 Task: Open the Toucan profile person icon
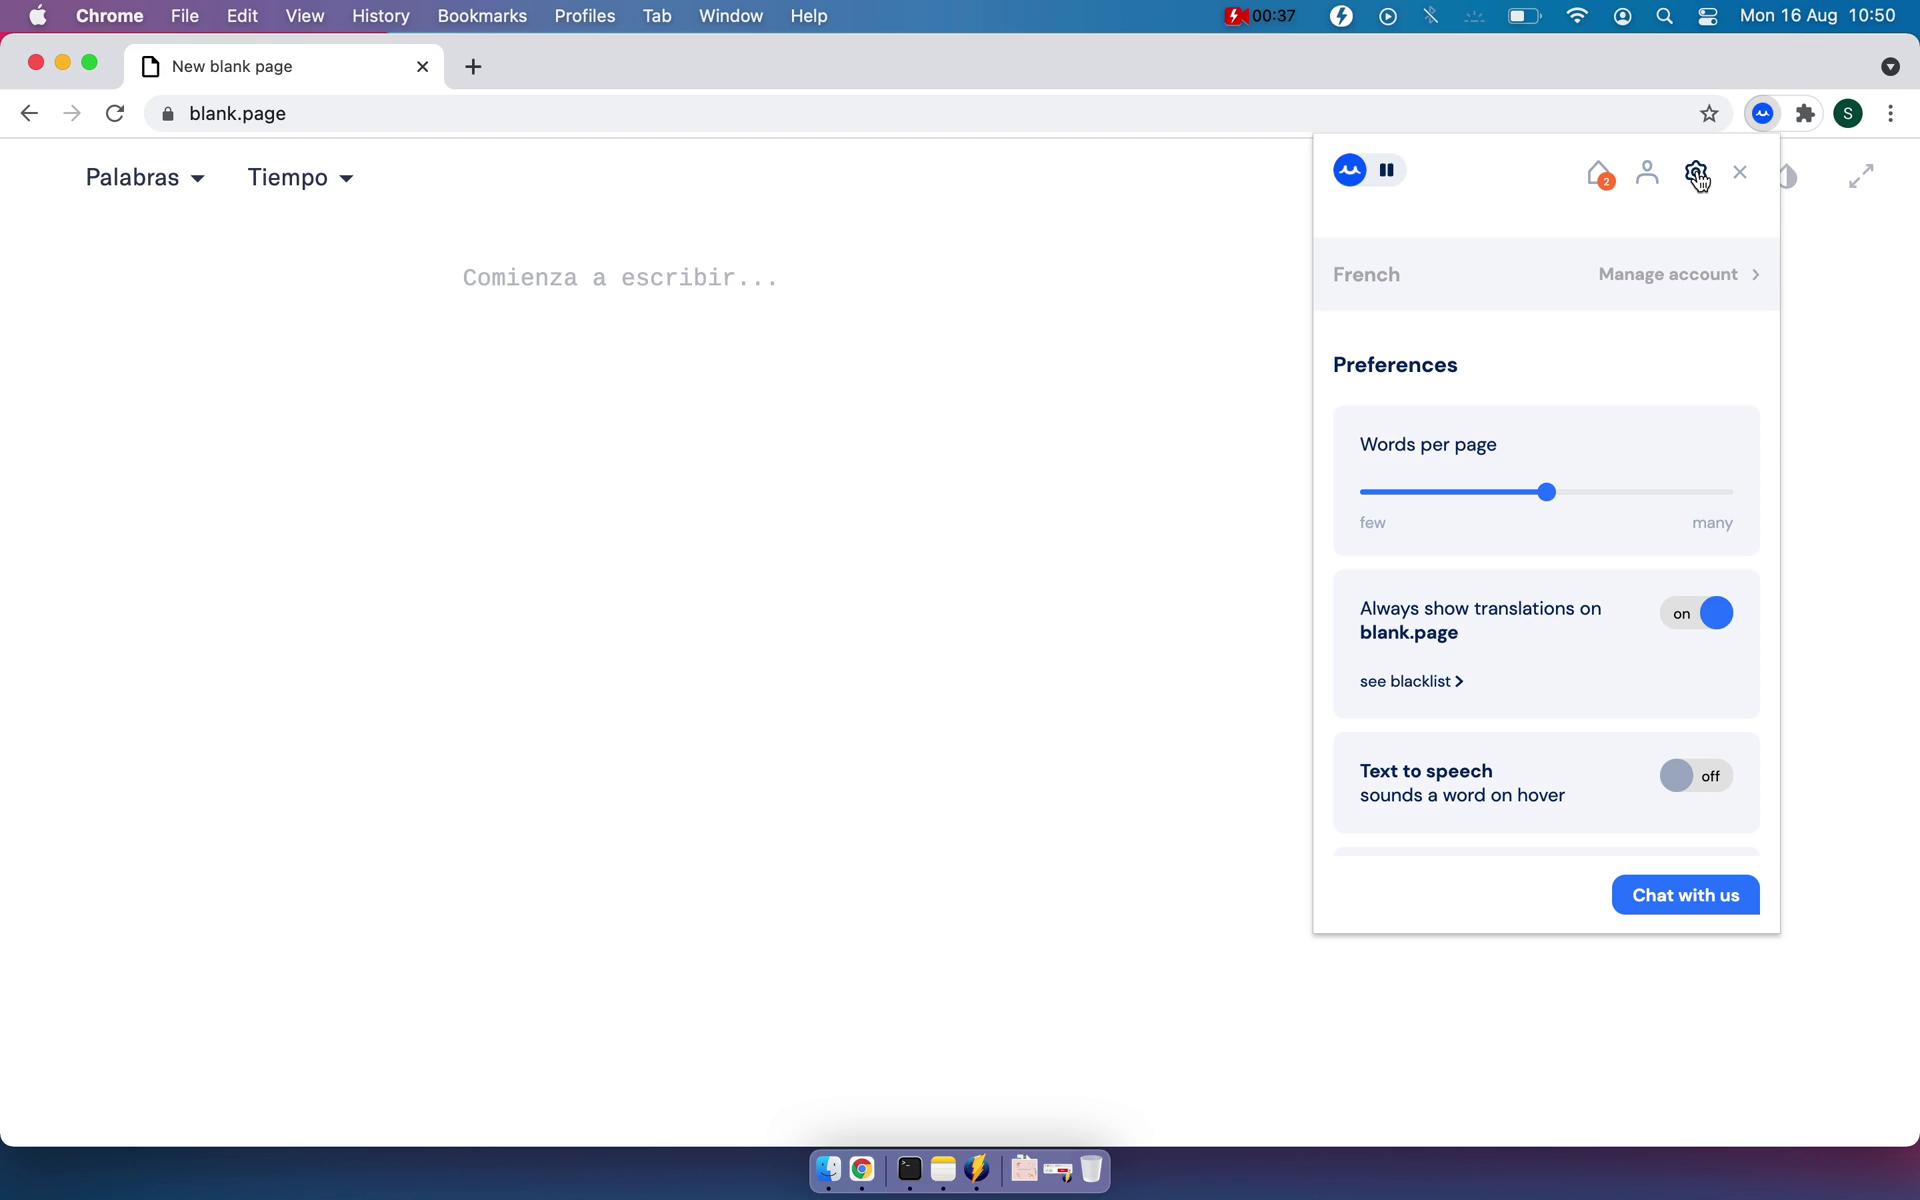tap(1647, 173)
